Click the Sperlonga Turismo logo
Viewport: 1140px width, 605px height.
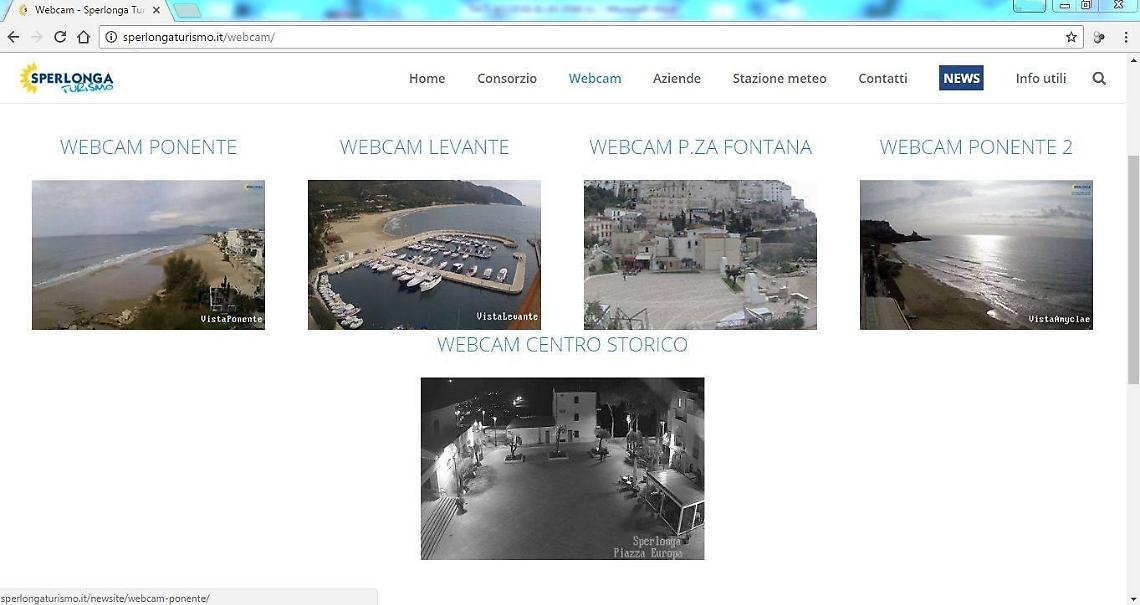click(66, 78)
